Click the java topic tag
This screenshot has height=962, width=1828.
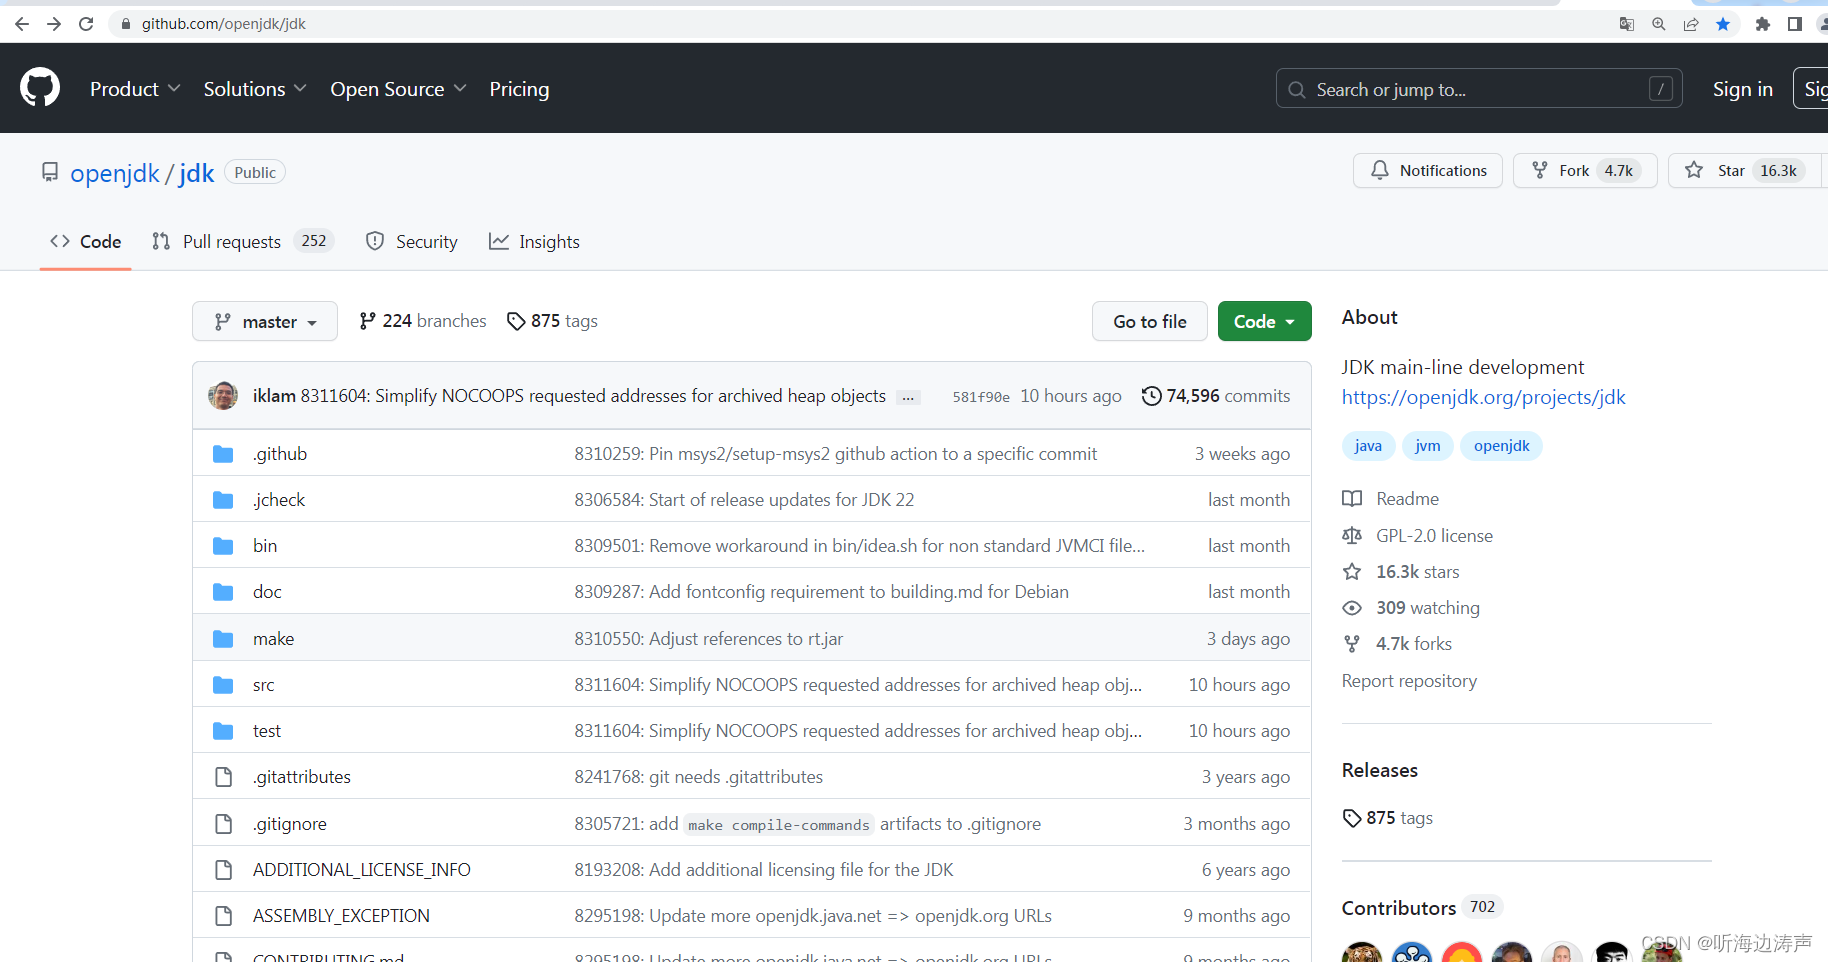1368,446
